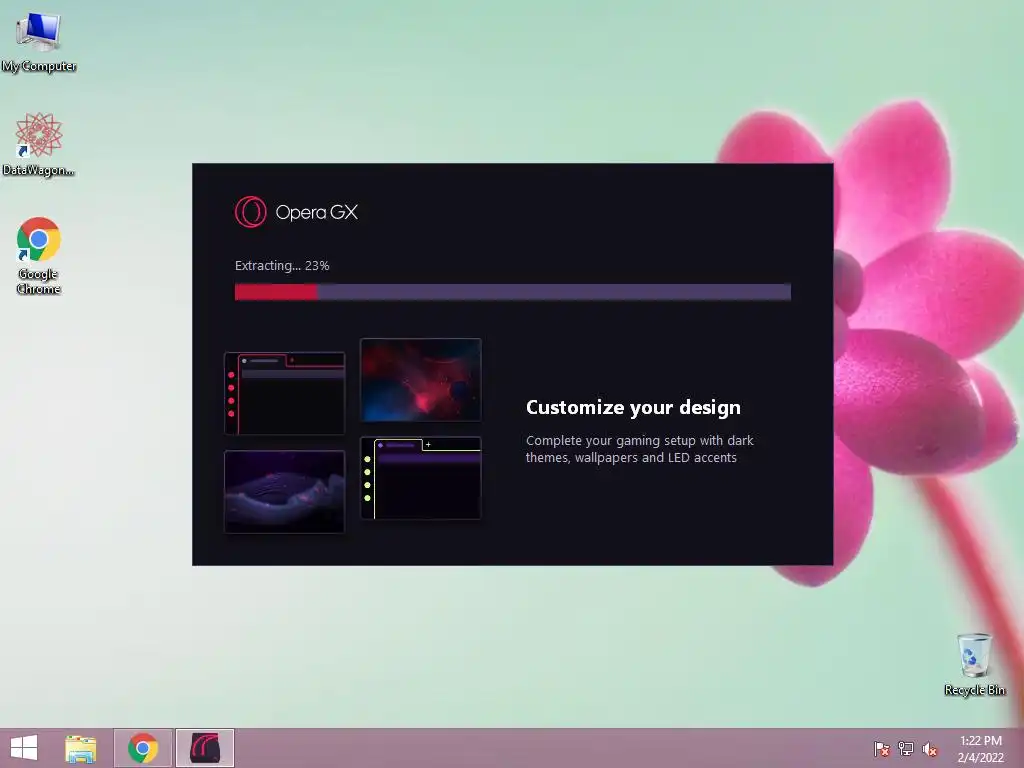The image size is (1024, 768).
Task: Open the Action Center flag tray icon
Action: click(x=881, y=749)
